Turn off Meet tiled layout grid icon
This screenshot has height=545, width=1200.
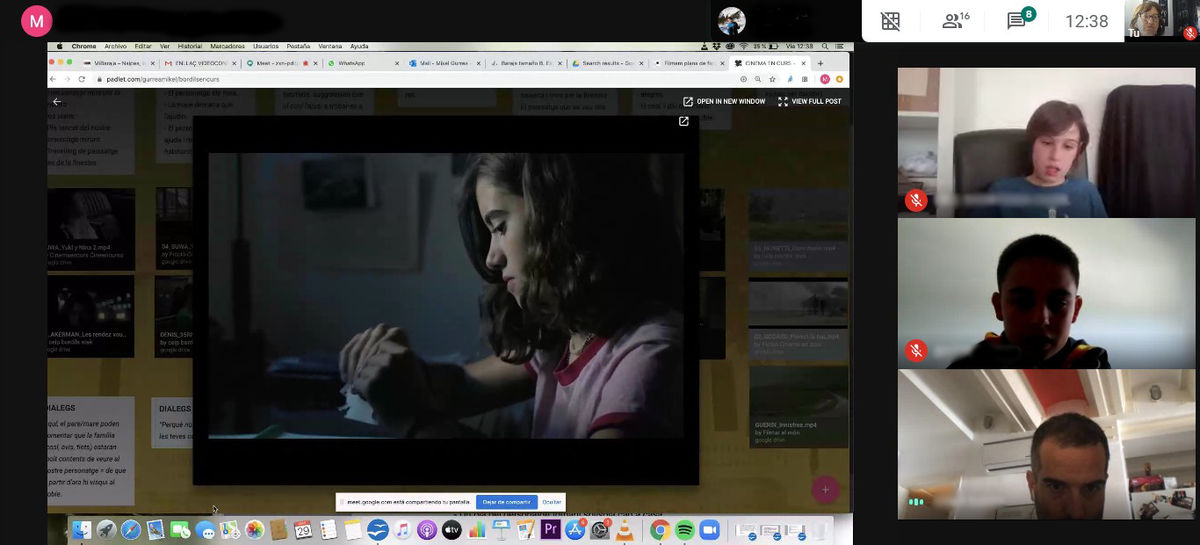click(890, 21)
